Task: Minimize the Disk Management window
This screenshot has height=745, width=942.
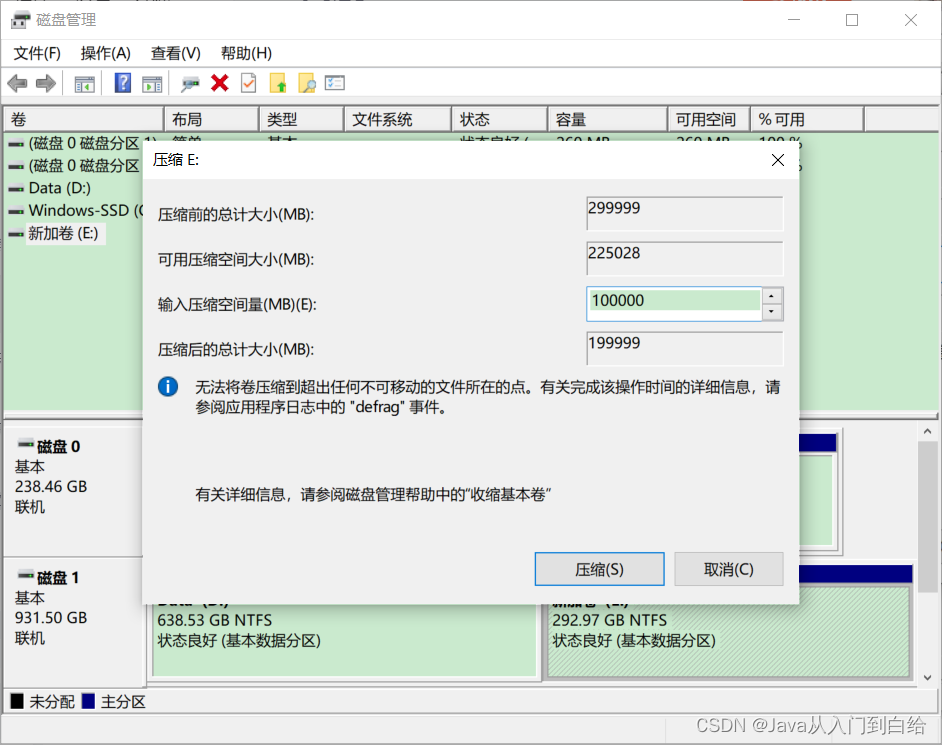Action: [794, 20]
